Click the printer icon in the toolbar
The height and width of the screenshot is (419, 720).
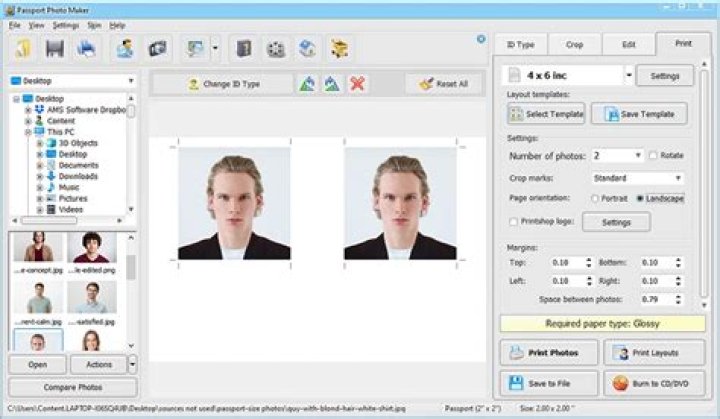87,48
